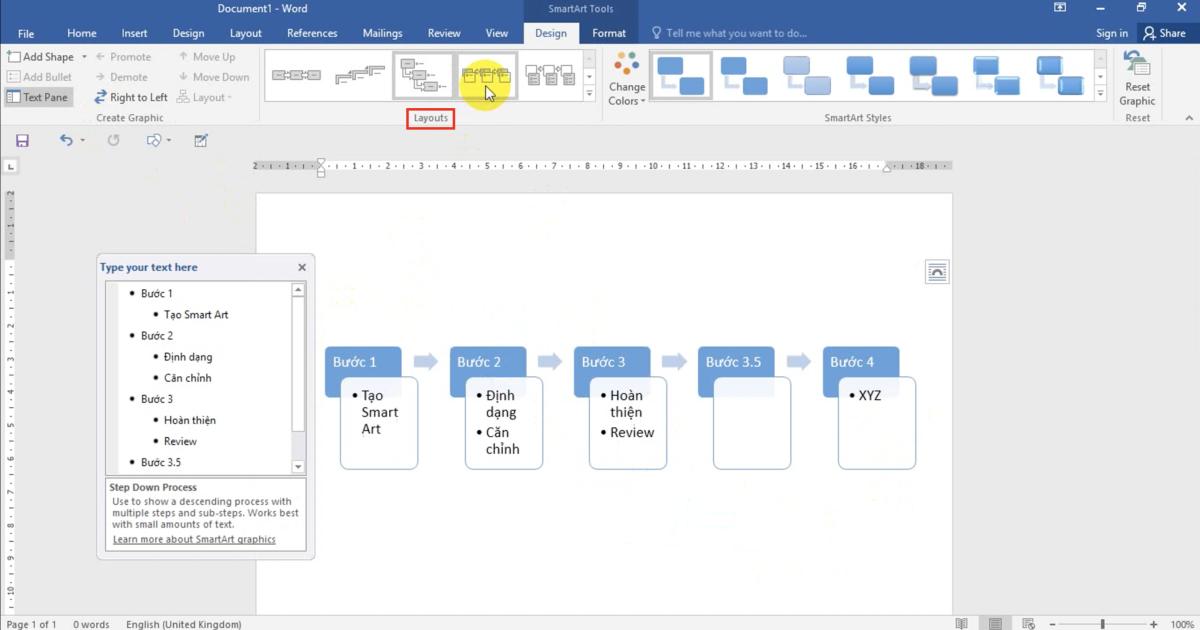Viewport: 1200px width, 630px height.
Task: Toggle Right to Left layout direction
Action: (131, 97)
